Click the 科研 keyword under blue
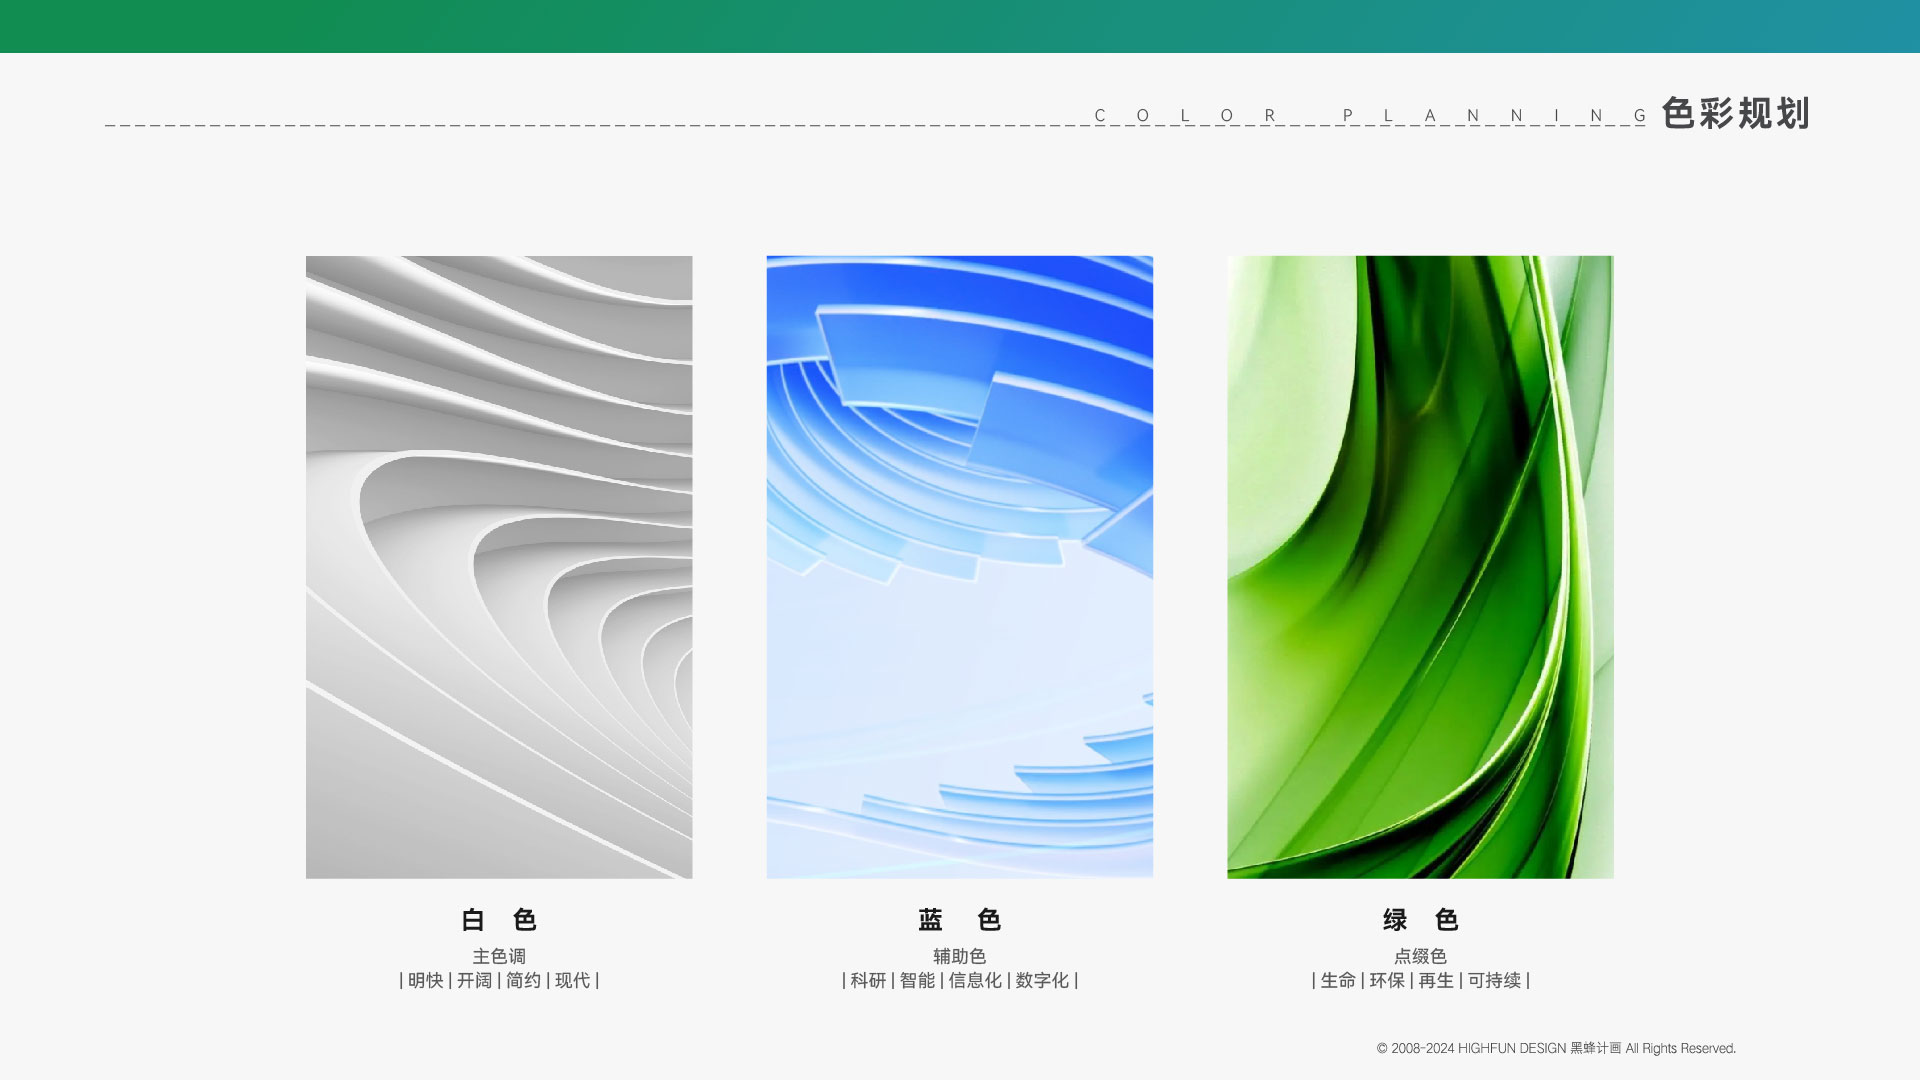1920x1080 pixels. pos(868,981)
